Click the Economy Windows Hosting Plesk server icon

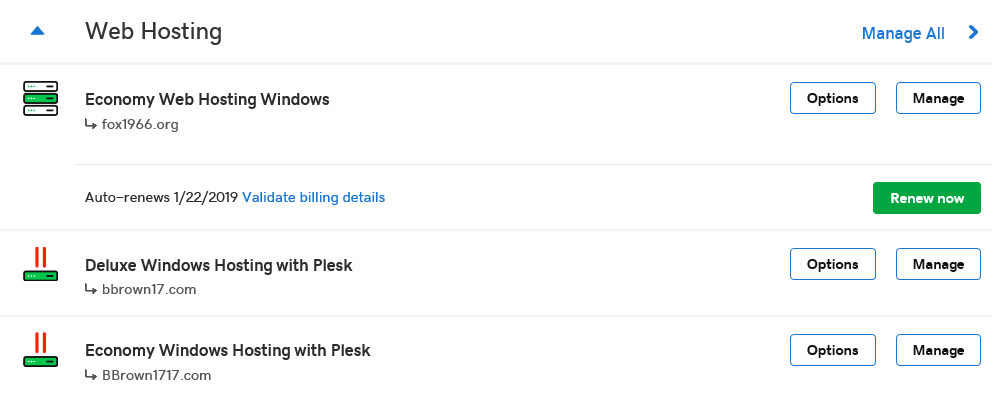point(41,350)
